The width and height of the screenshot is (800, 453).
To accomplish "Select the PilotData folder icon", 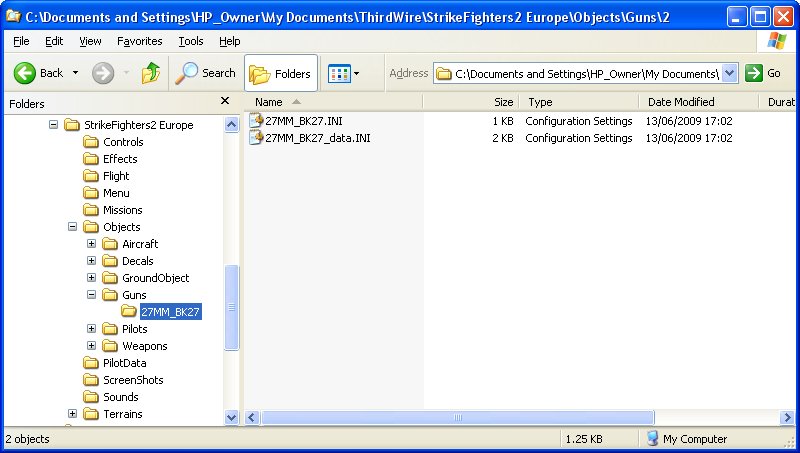I will point(91,363).
